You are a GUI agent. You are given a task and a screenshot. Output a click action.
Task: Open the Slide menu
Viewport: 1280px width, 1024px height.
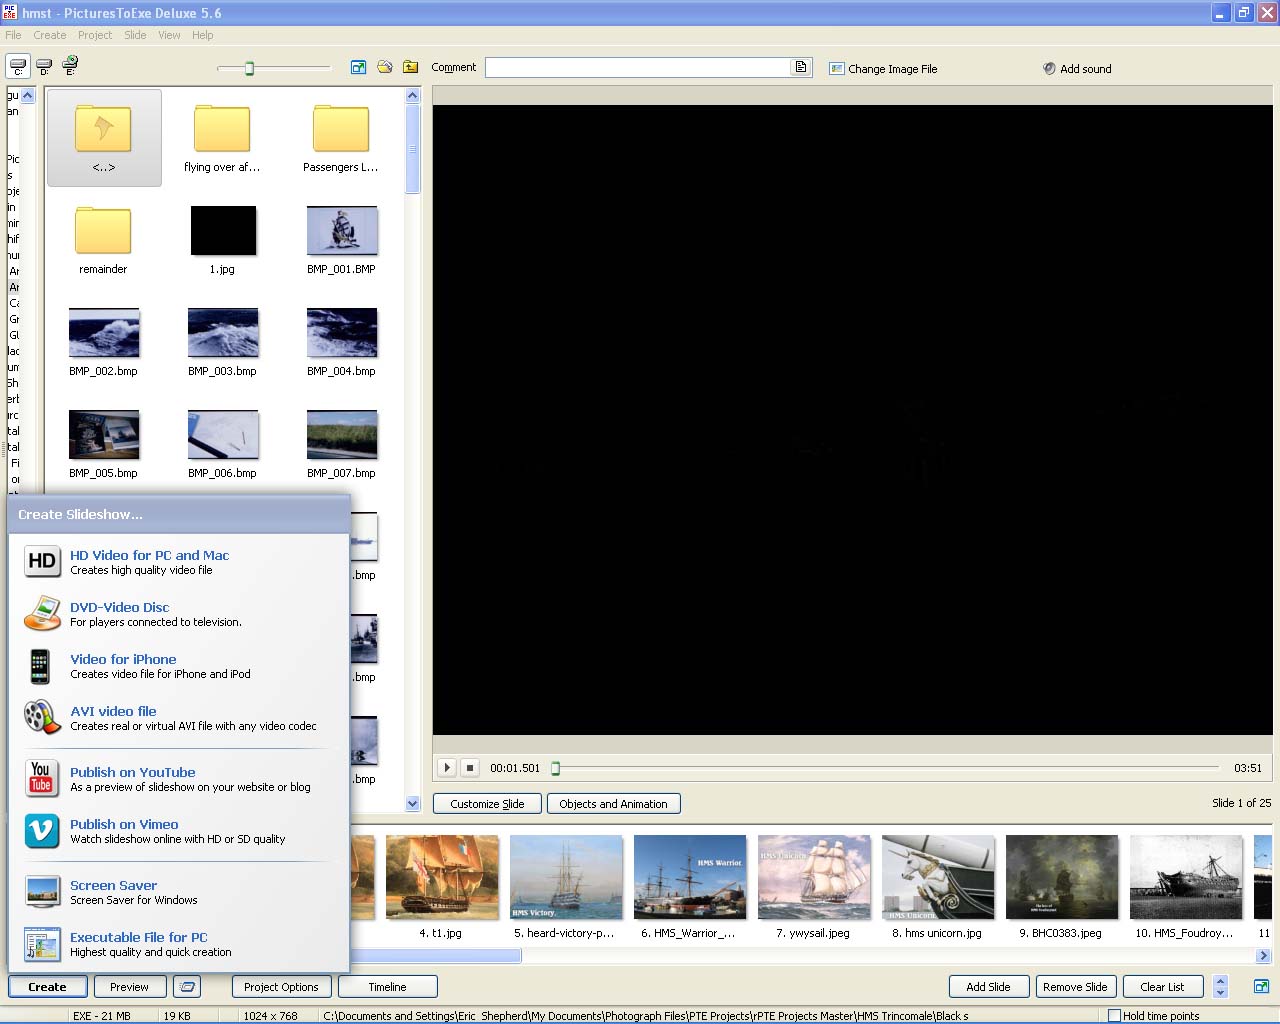click(x=135, y=35)
